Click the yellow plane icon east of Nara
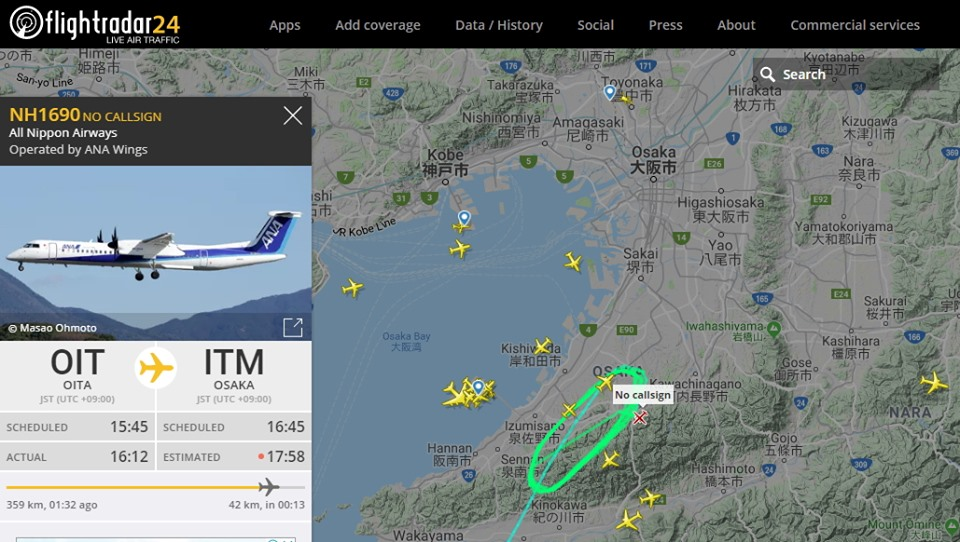 click(934, 383)
